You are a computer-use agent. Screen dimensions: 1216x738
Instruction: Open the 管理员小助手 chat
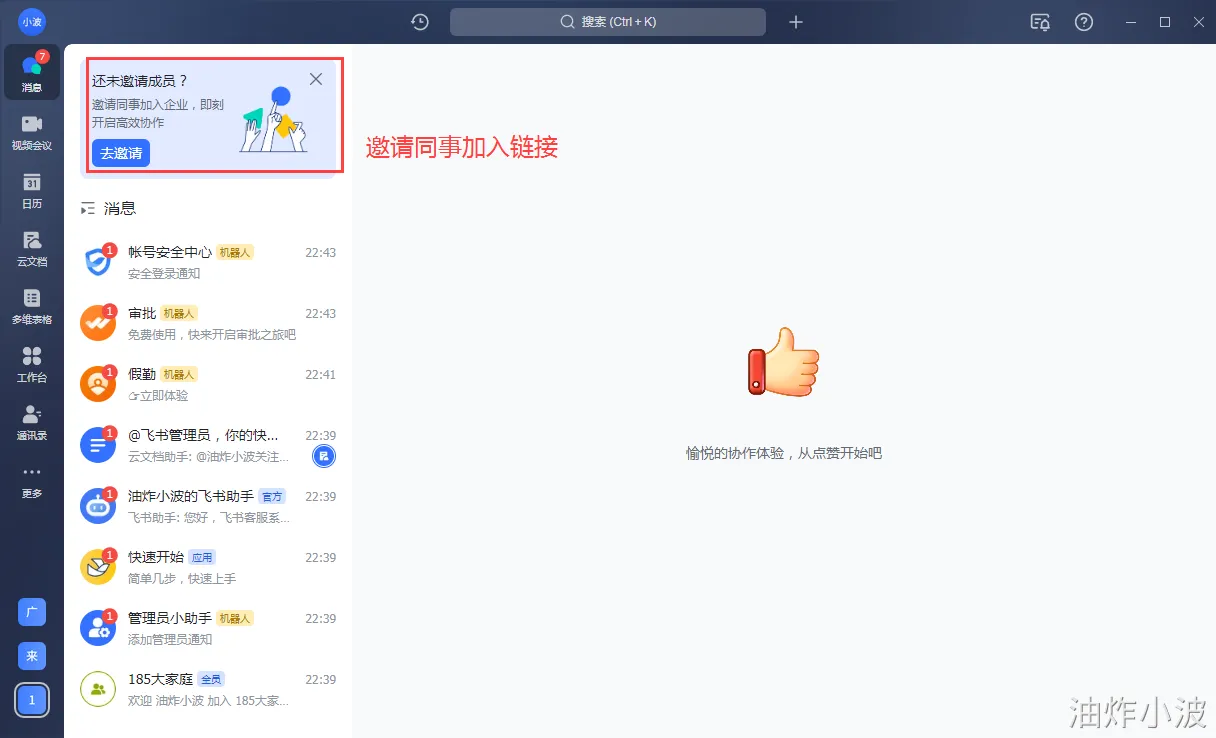tap(208, 628)
